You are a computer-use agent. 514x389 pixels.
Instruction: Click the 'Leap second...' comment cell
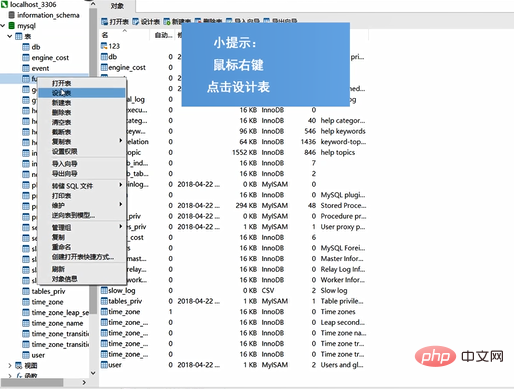(x=343, y=322)
